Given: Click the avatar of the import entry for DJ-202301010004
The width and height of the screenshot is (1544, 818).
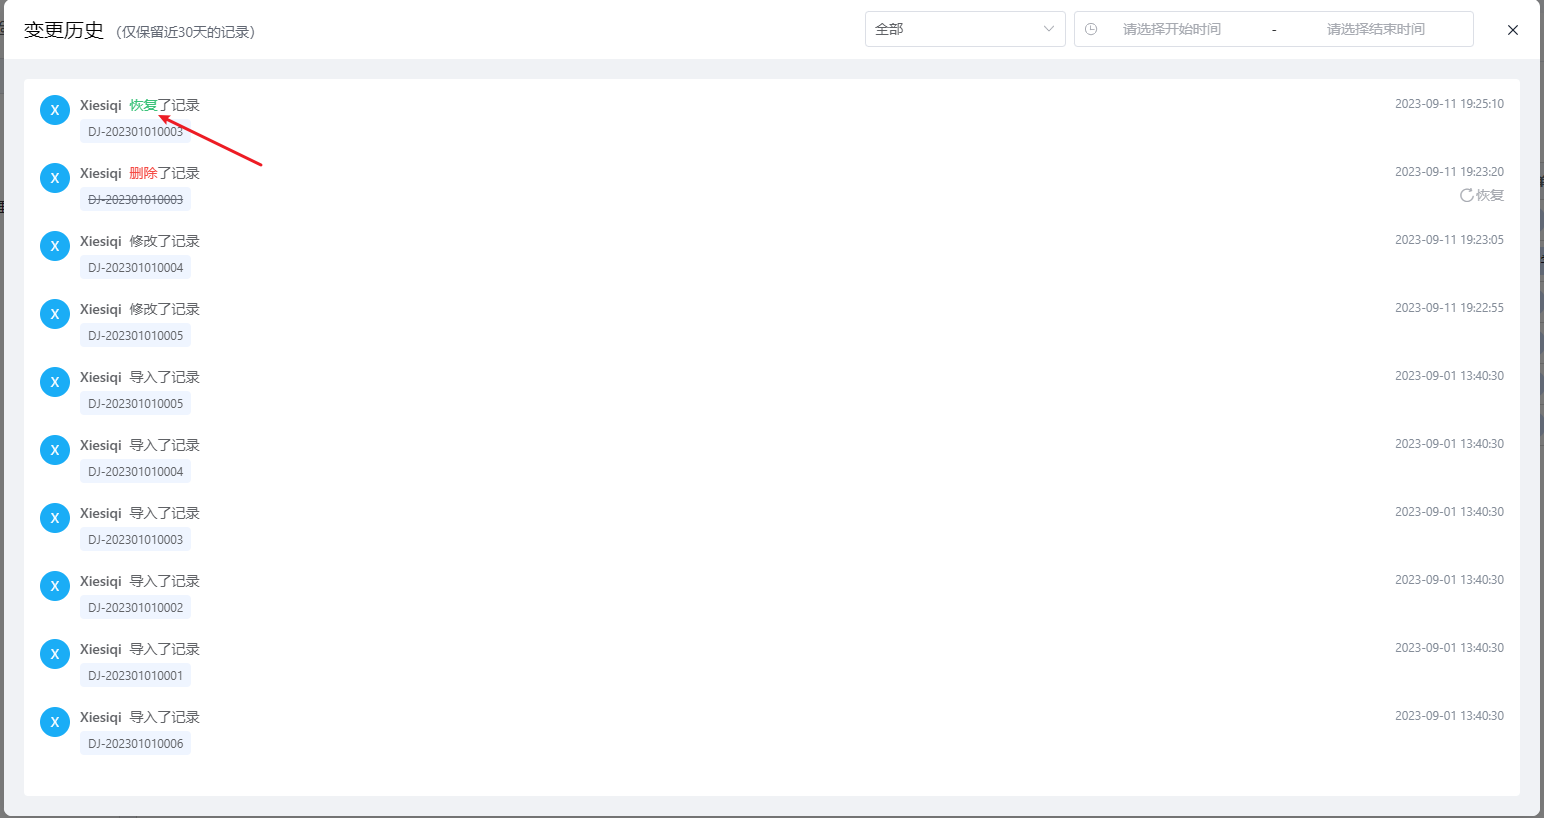Looking at the screenshot, I should pos(55,450).
